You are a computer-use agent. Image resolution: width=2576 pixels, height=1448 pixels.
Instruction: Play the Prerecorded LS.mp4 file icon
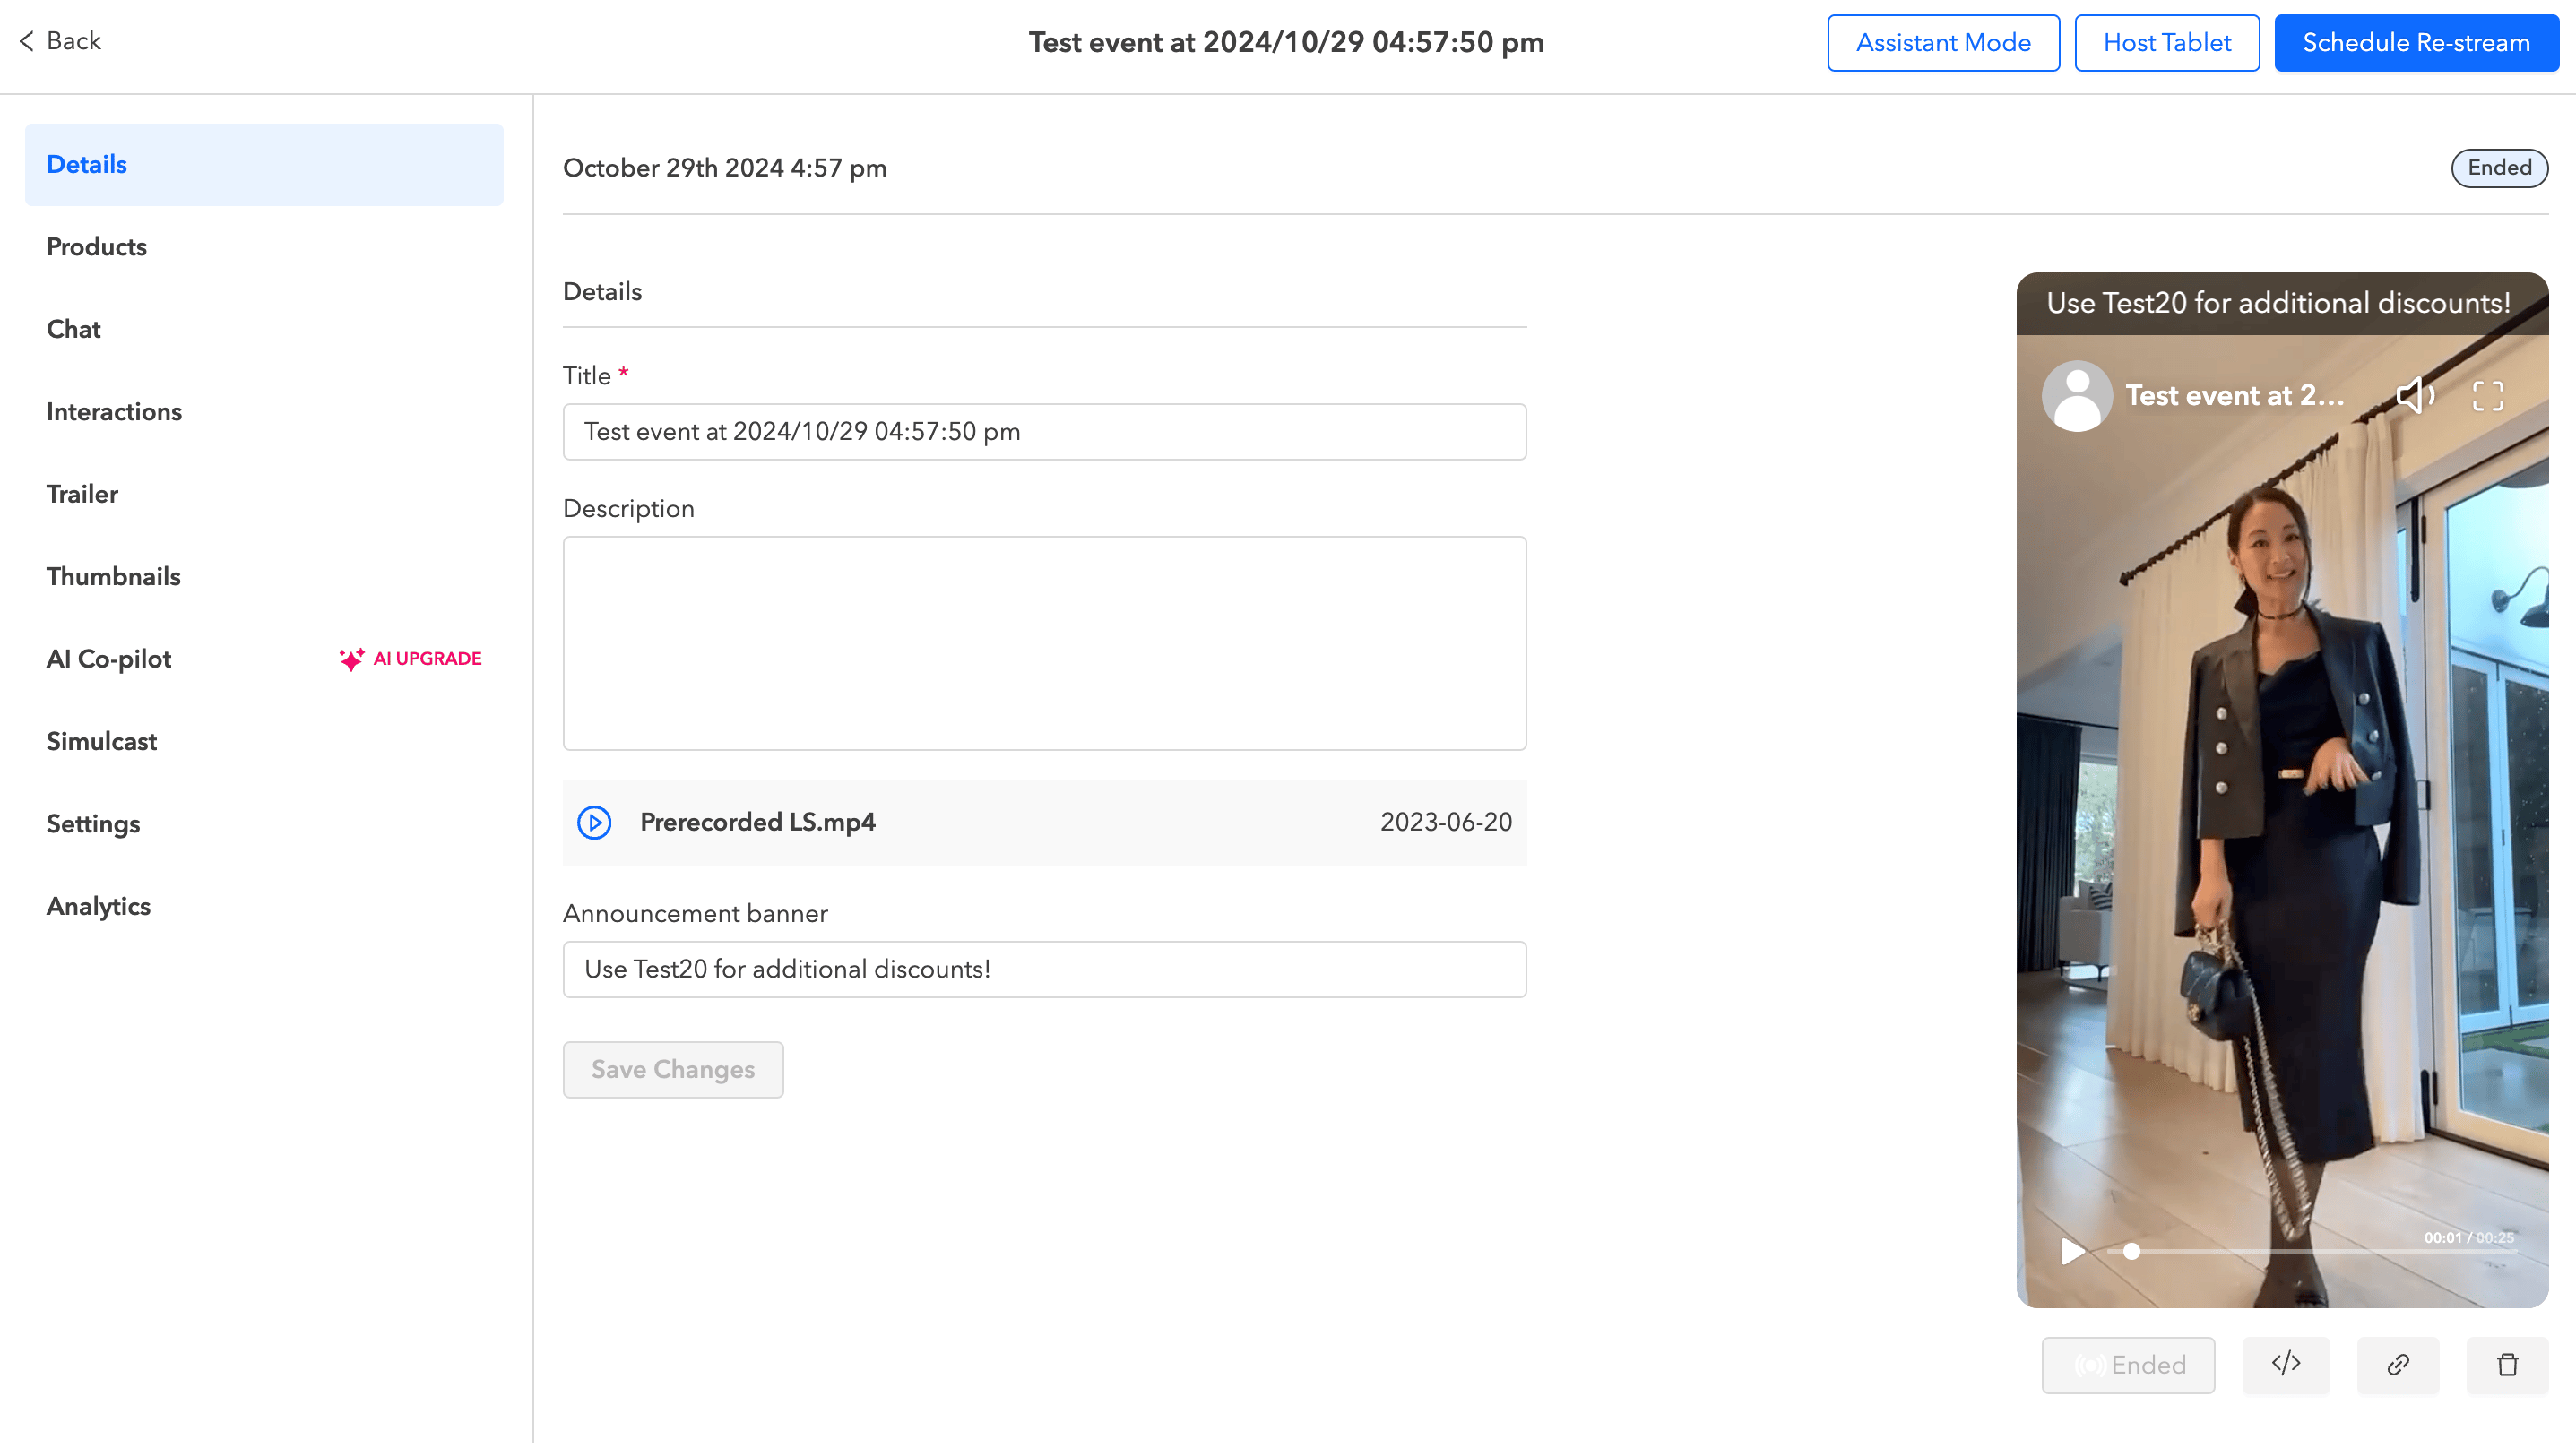pyautogui.click(x=594, y=822)
